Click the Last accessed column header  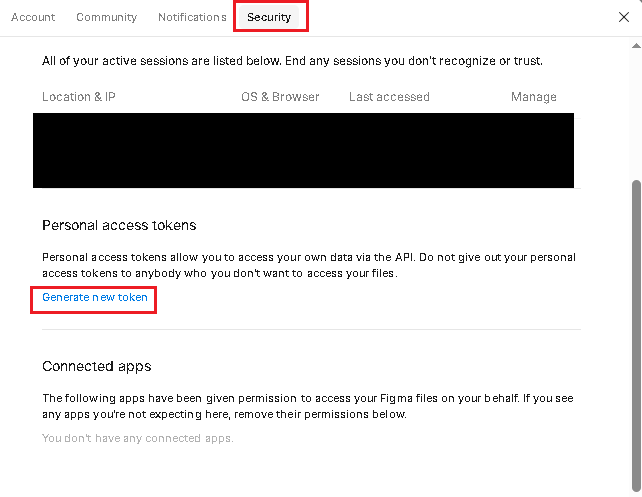pos(389,97)
